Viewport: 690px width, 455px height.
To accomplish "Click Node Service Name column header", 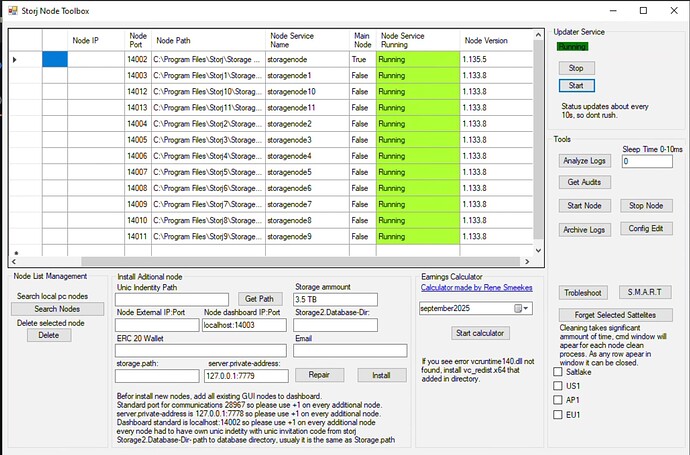I will pos(308,40).
